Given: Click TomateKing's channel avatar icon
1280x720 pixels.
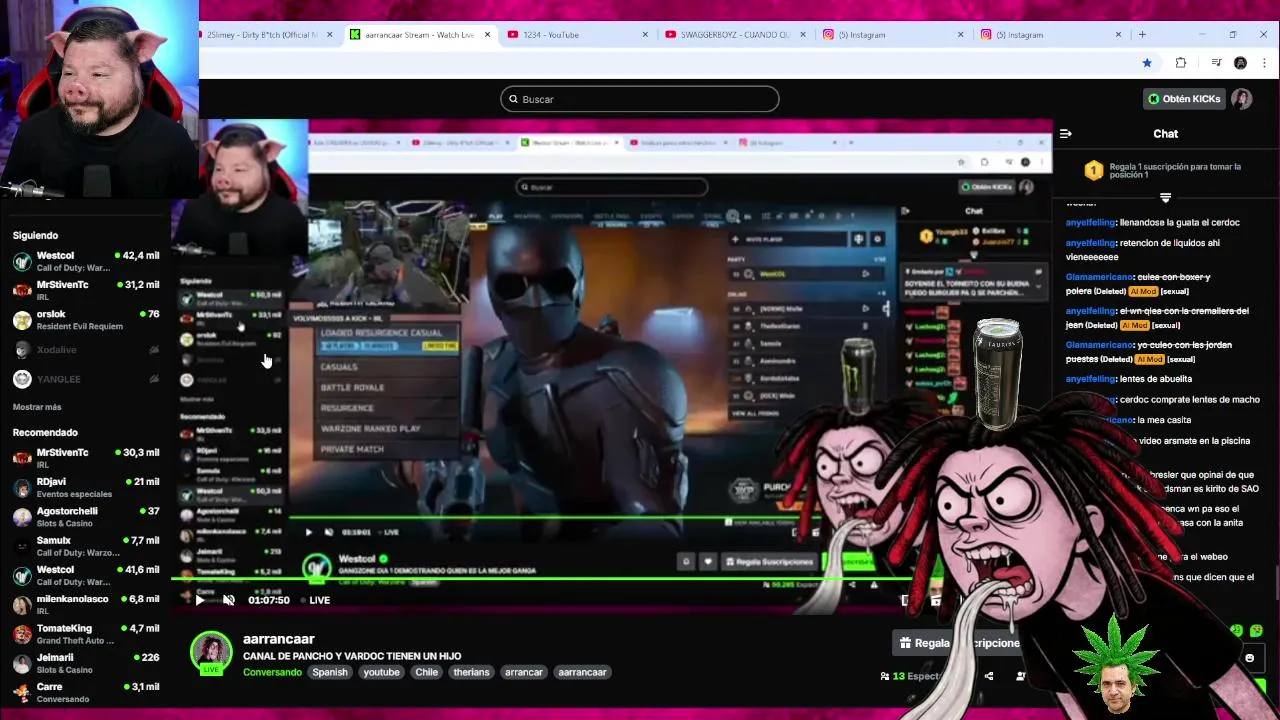Looking at the screenshot, I should pos(22,634).
